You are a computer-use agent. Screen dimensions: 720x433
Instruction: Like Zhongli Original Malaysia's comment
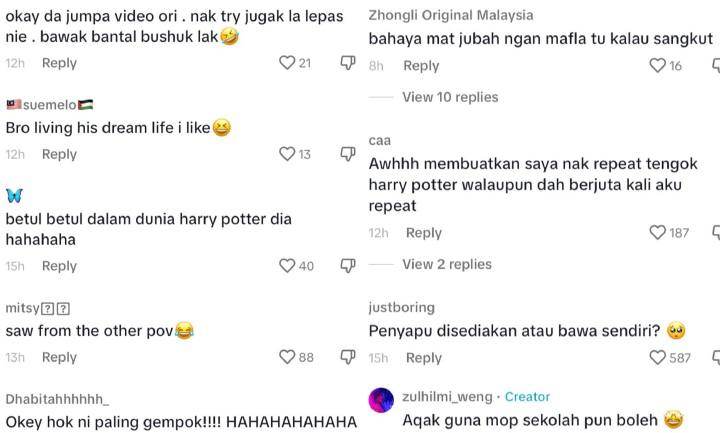(657, 66)
